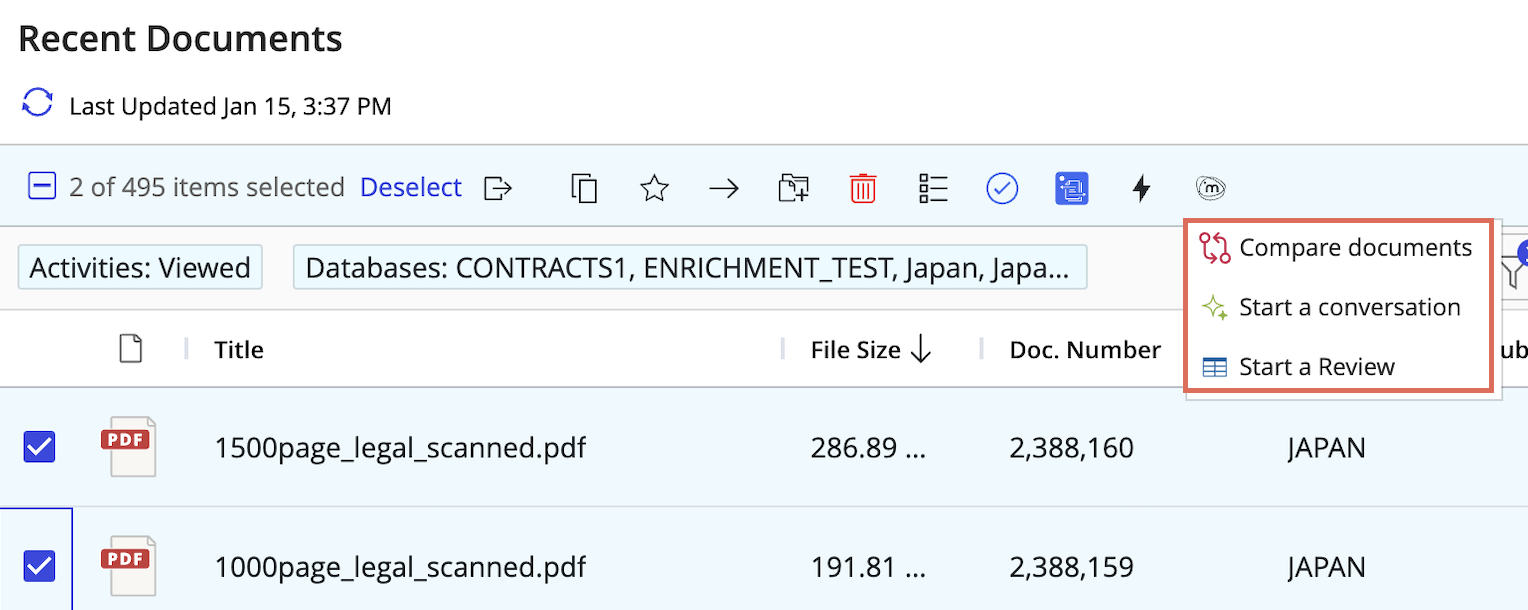This screenshot has height=610, width=1528.
Task: Click the refresh icon beside Last Updated
Action: (x=37, y=104)
